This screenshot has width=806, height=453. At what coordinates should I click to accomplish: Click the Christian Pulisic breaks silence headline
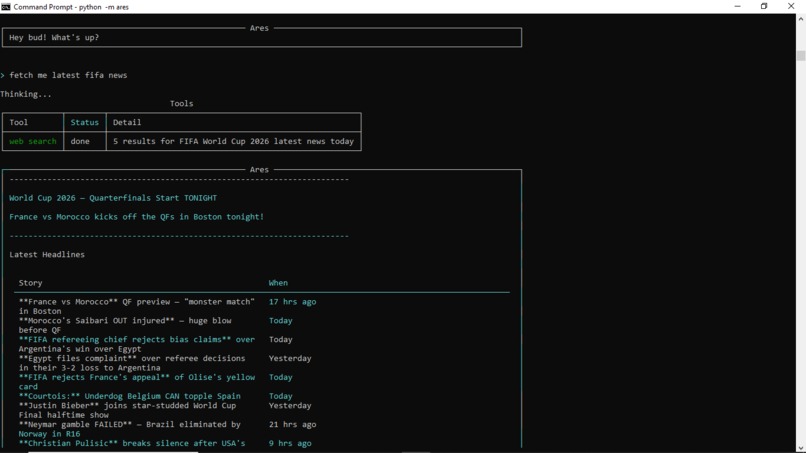pyautogui.click(x=132, y=443)
